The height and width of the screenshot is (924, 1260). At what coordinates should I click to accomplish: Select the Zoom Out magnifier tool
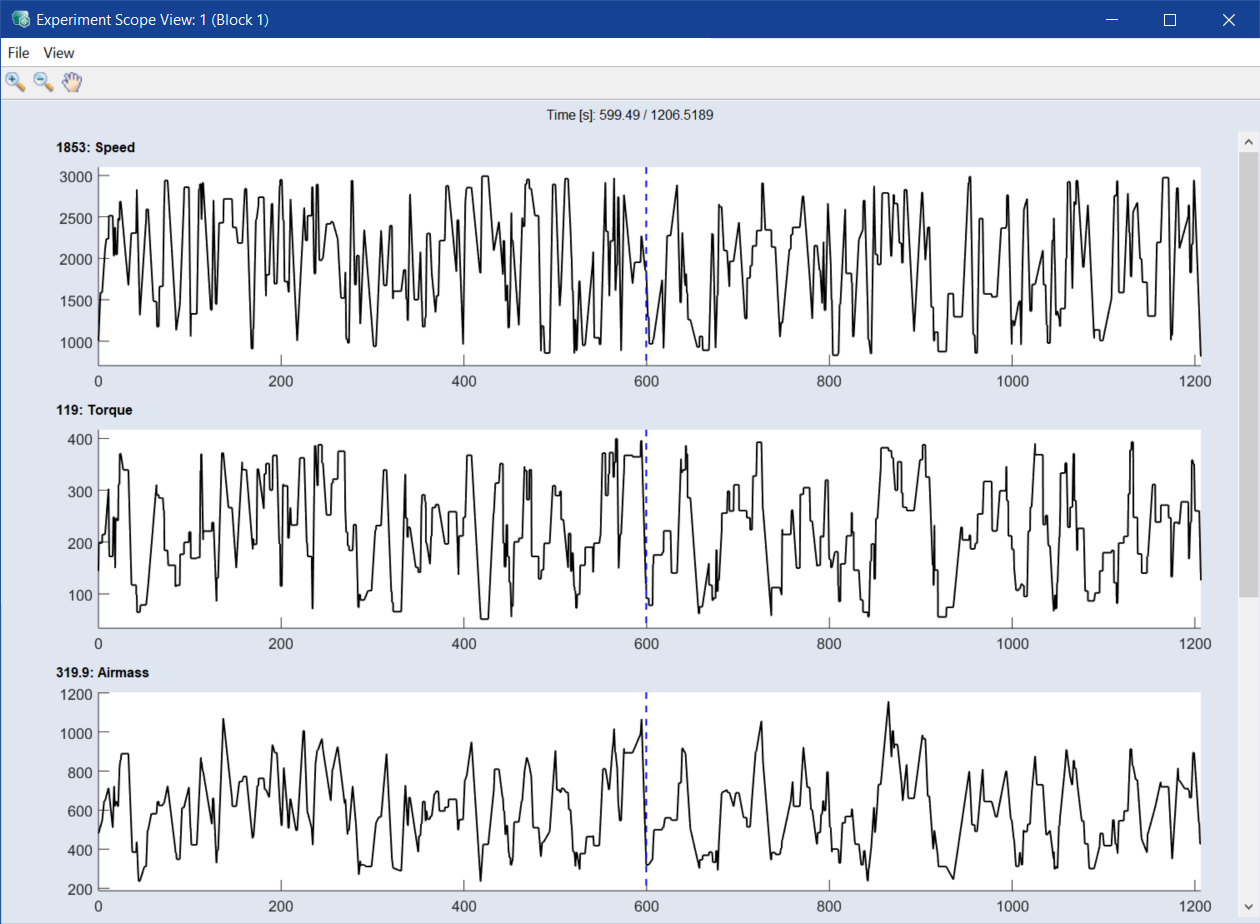(43, 82)
